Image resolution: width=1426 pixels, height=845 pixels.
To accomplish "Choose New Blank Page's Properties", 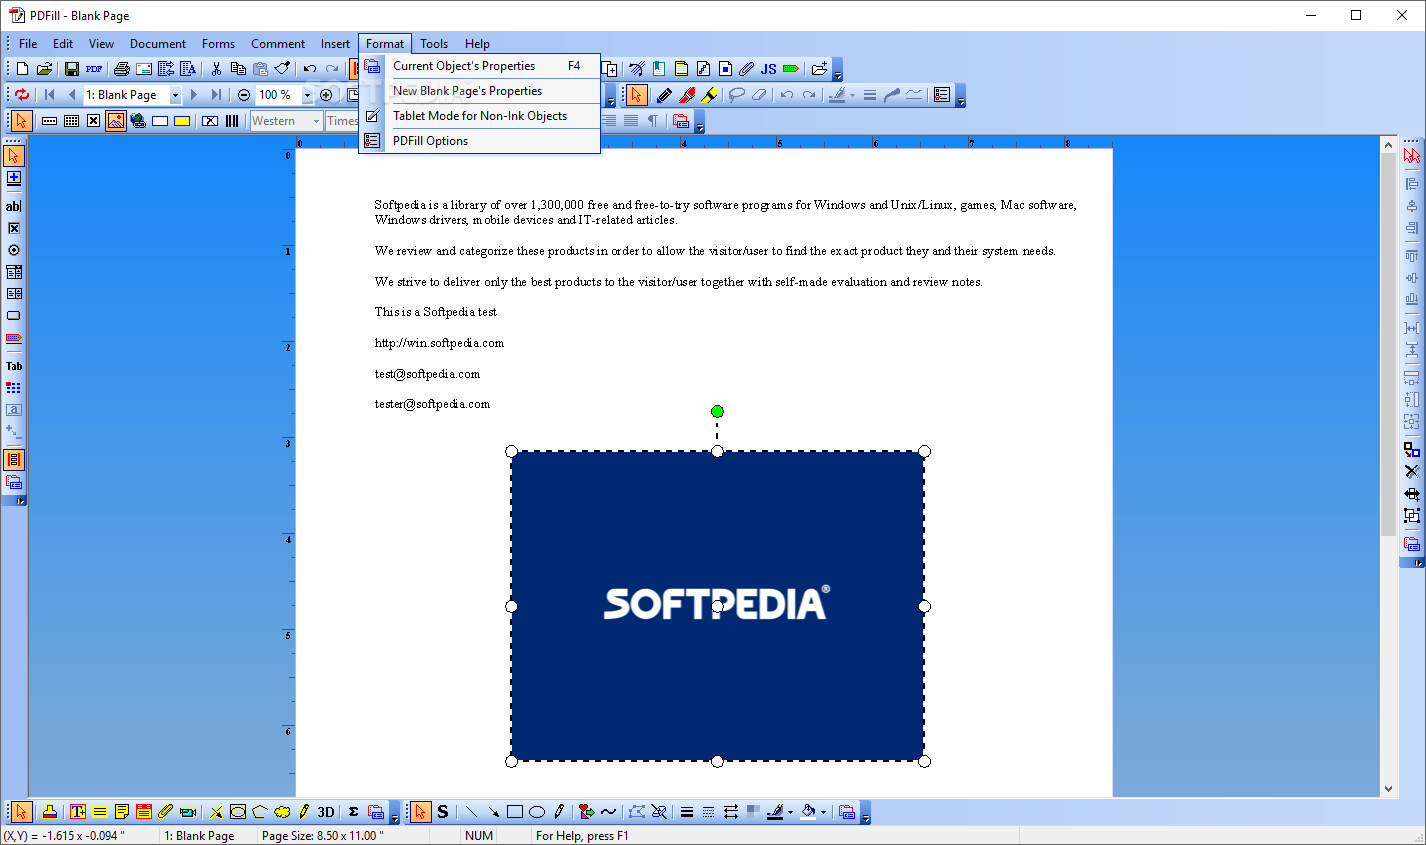I will (480, 91).
